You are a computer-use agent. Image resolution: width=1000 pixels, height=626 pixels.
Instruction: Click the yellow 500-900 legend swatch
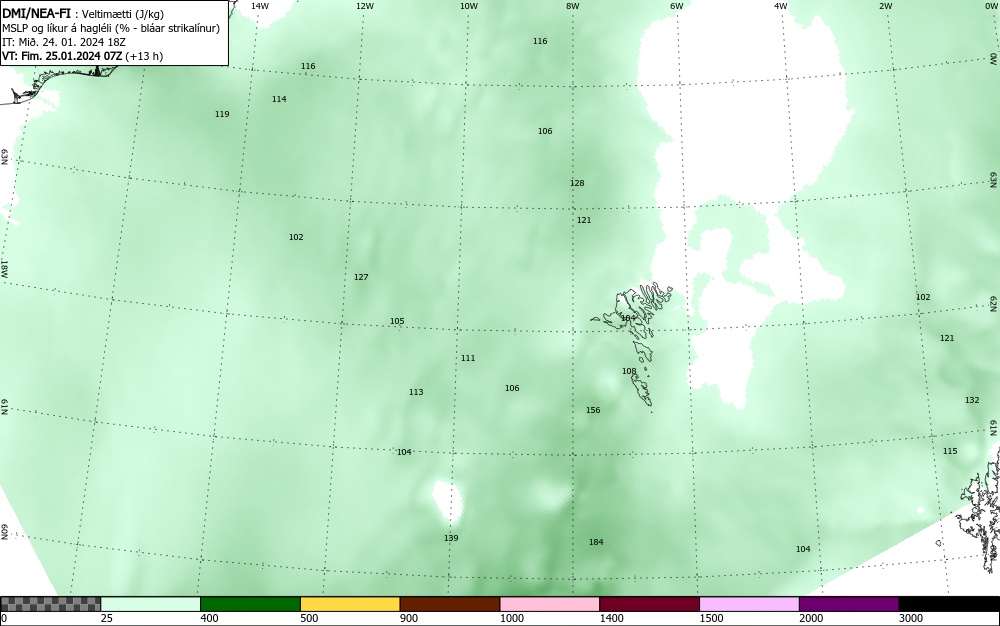pyautogui.click(x=350, y=604)
